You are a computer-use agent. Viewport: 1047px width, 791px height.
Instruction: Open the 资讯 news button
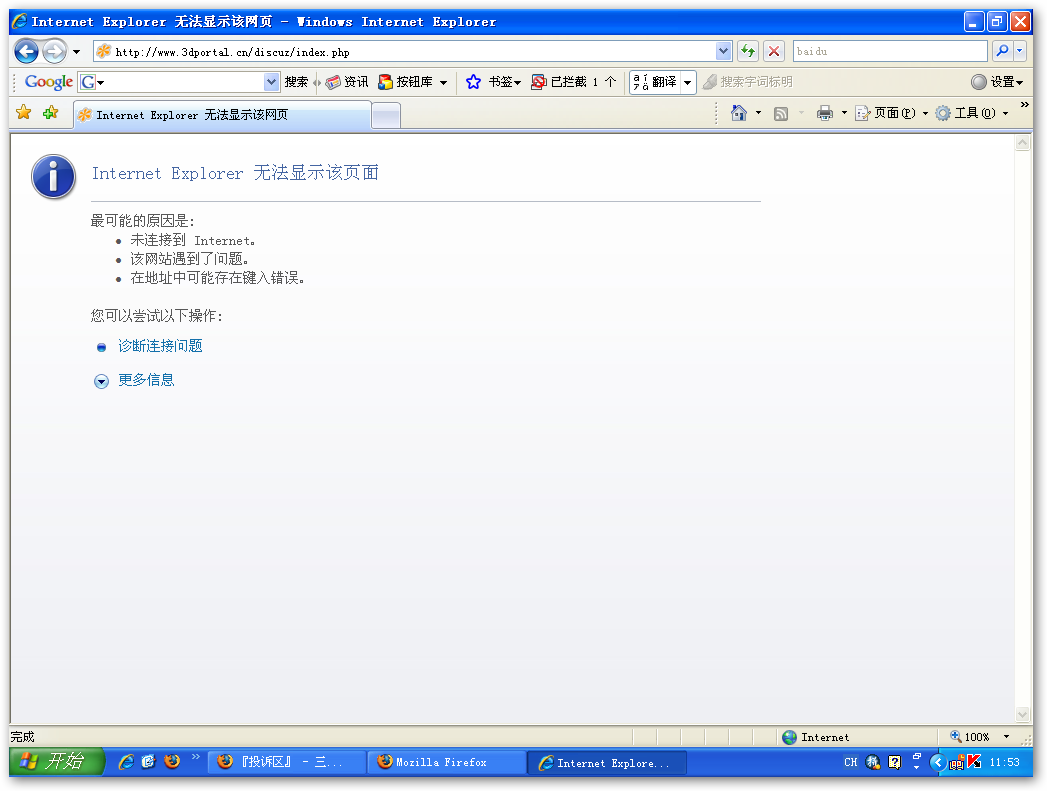347,82
